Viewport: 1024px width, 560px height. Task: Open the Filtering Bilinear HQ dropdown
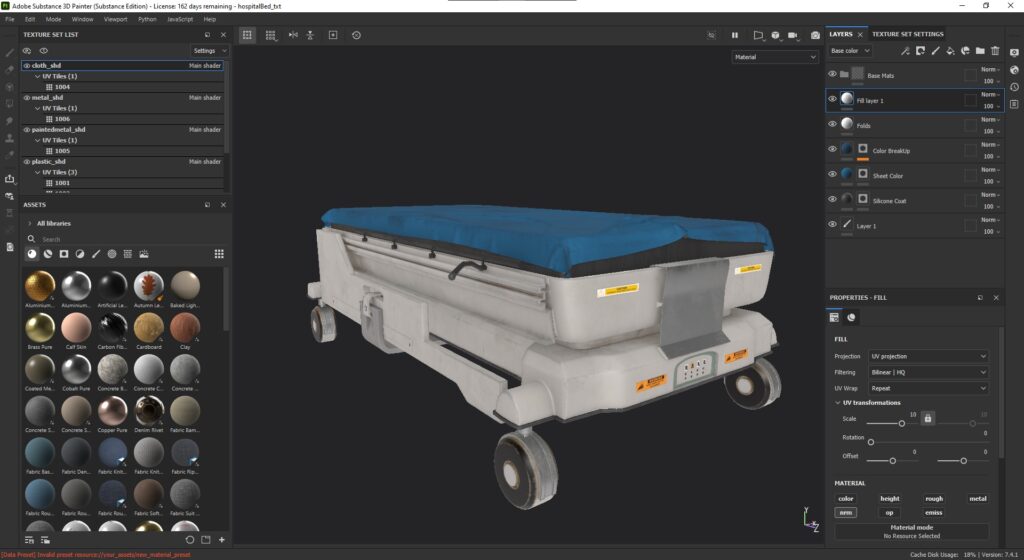(x=928, y=372)
